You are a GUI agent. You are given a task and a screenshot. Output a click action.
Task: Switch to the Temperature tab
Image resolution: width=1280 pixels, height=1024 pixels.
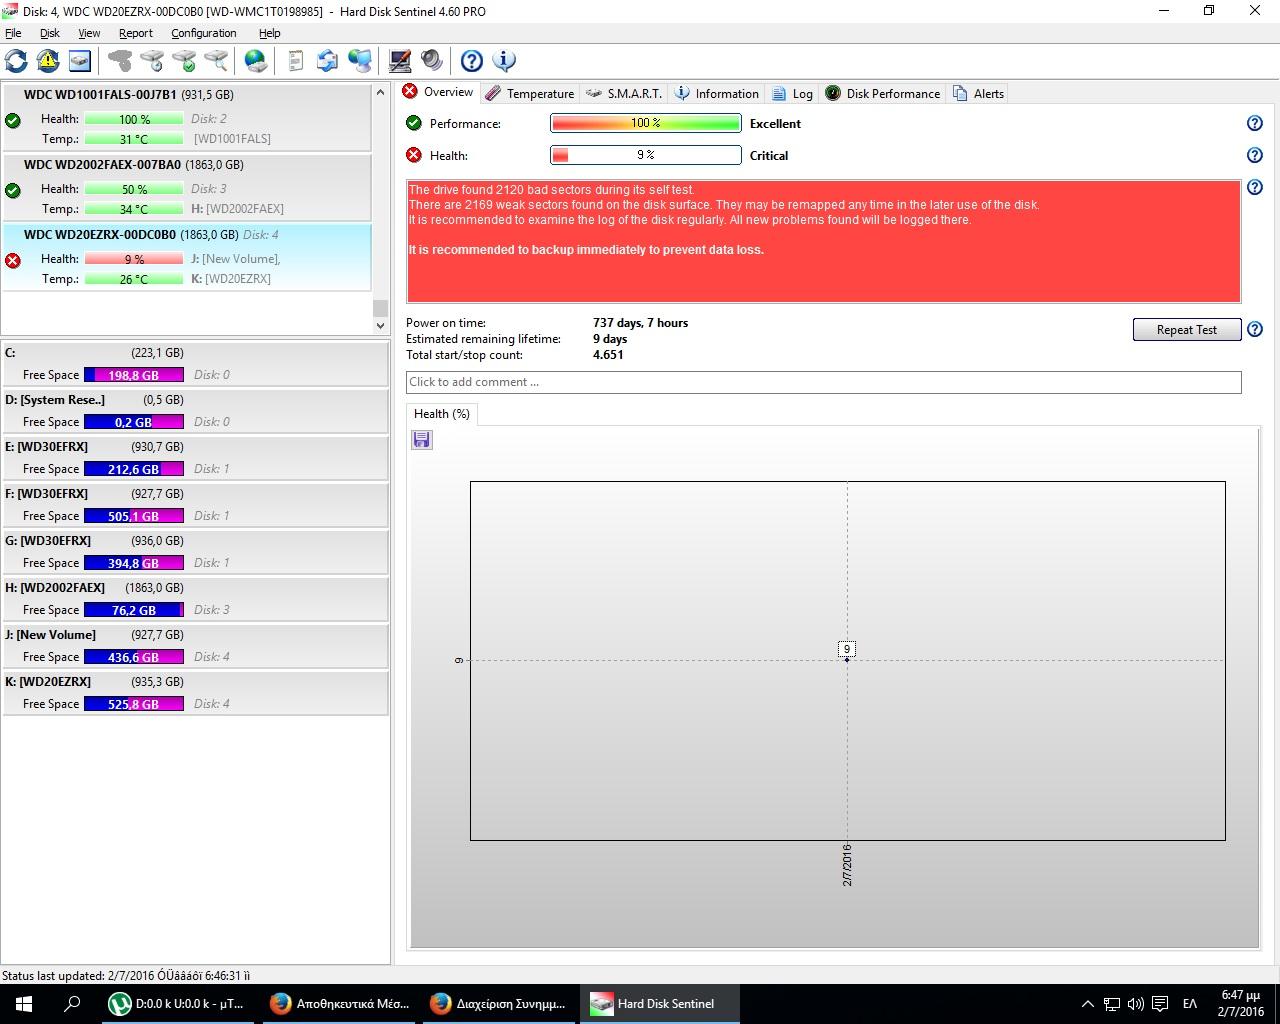[530, 93]
